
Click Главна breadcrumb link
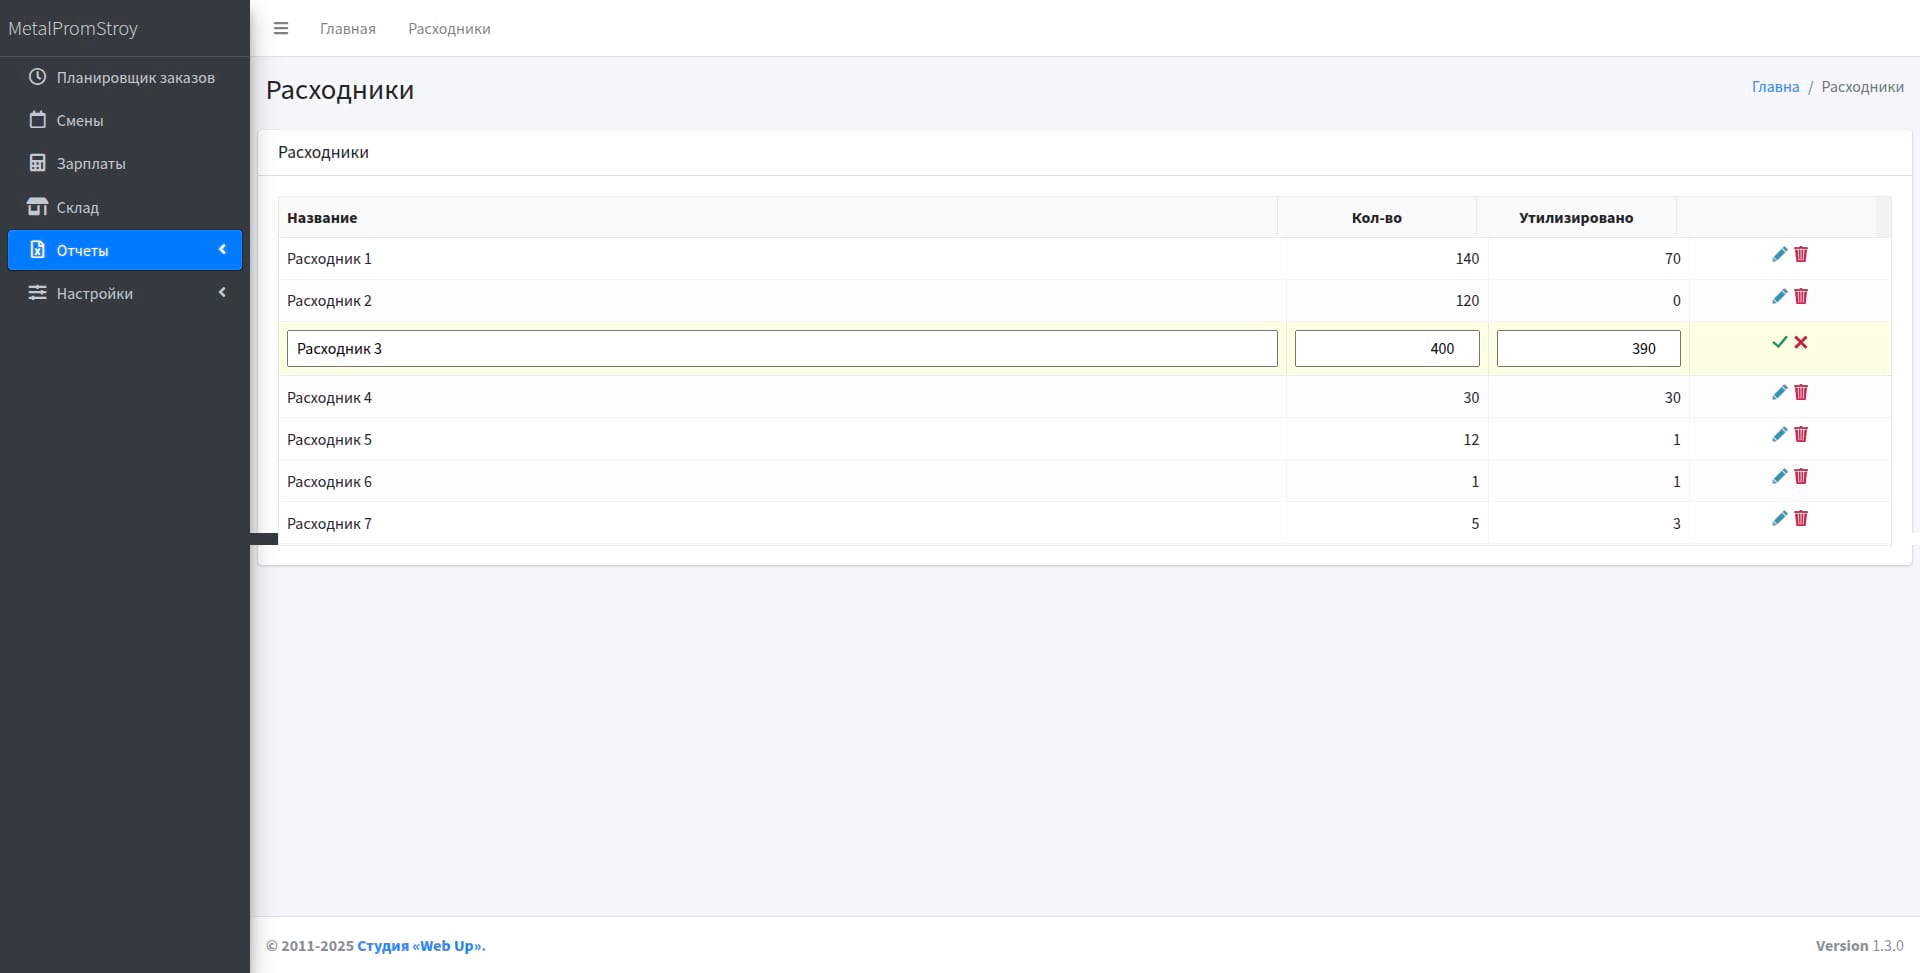point(1775,87)
